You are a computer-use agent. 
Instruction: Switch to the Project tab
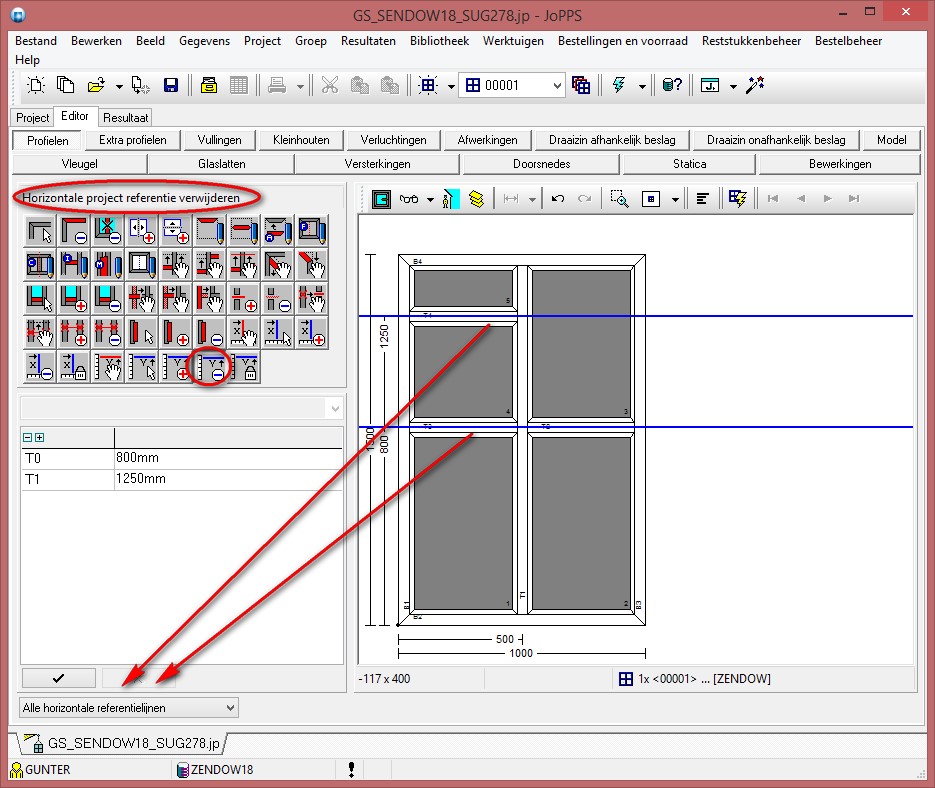point(32,118)
